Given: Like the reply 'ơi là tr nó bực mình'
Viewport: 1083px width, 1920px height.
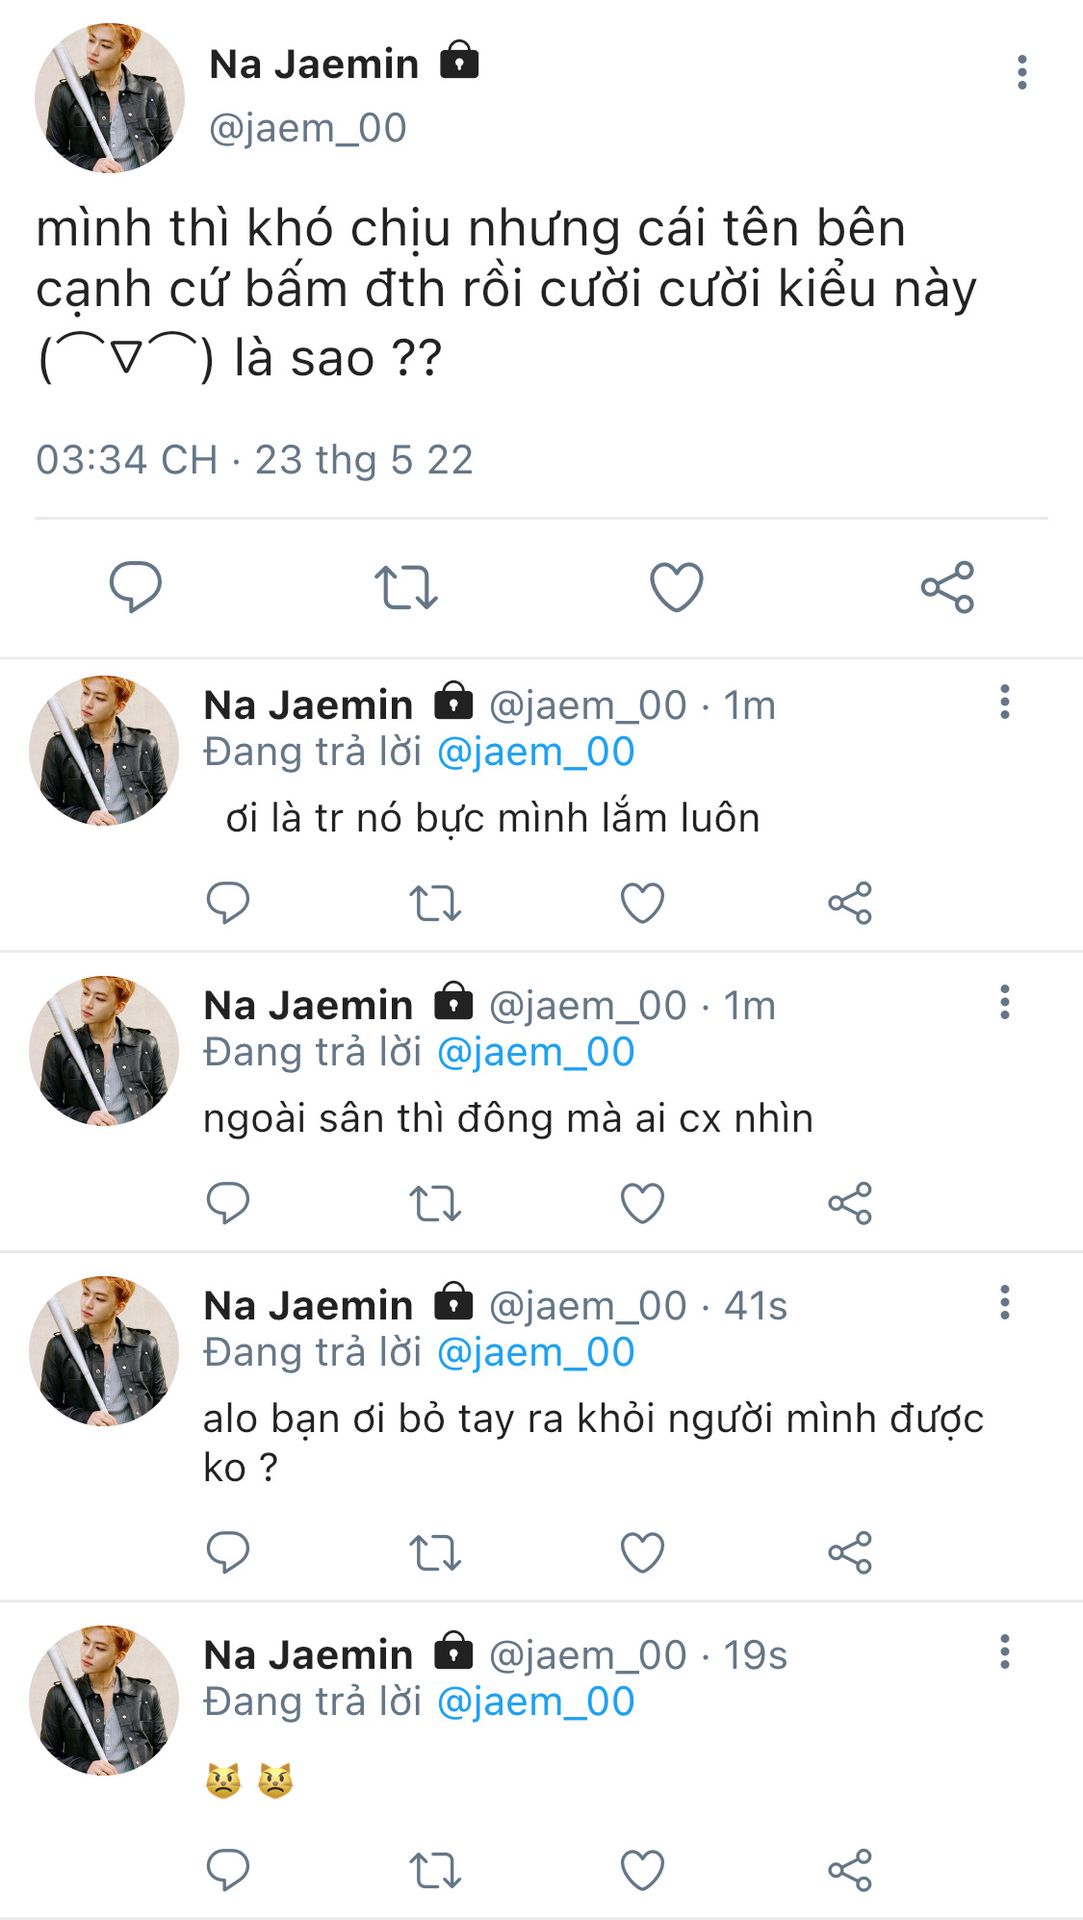Looking at the screenshot, I should pyautogui.click(x=642, y=903).
